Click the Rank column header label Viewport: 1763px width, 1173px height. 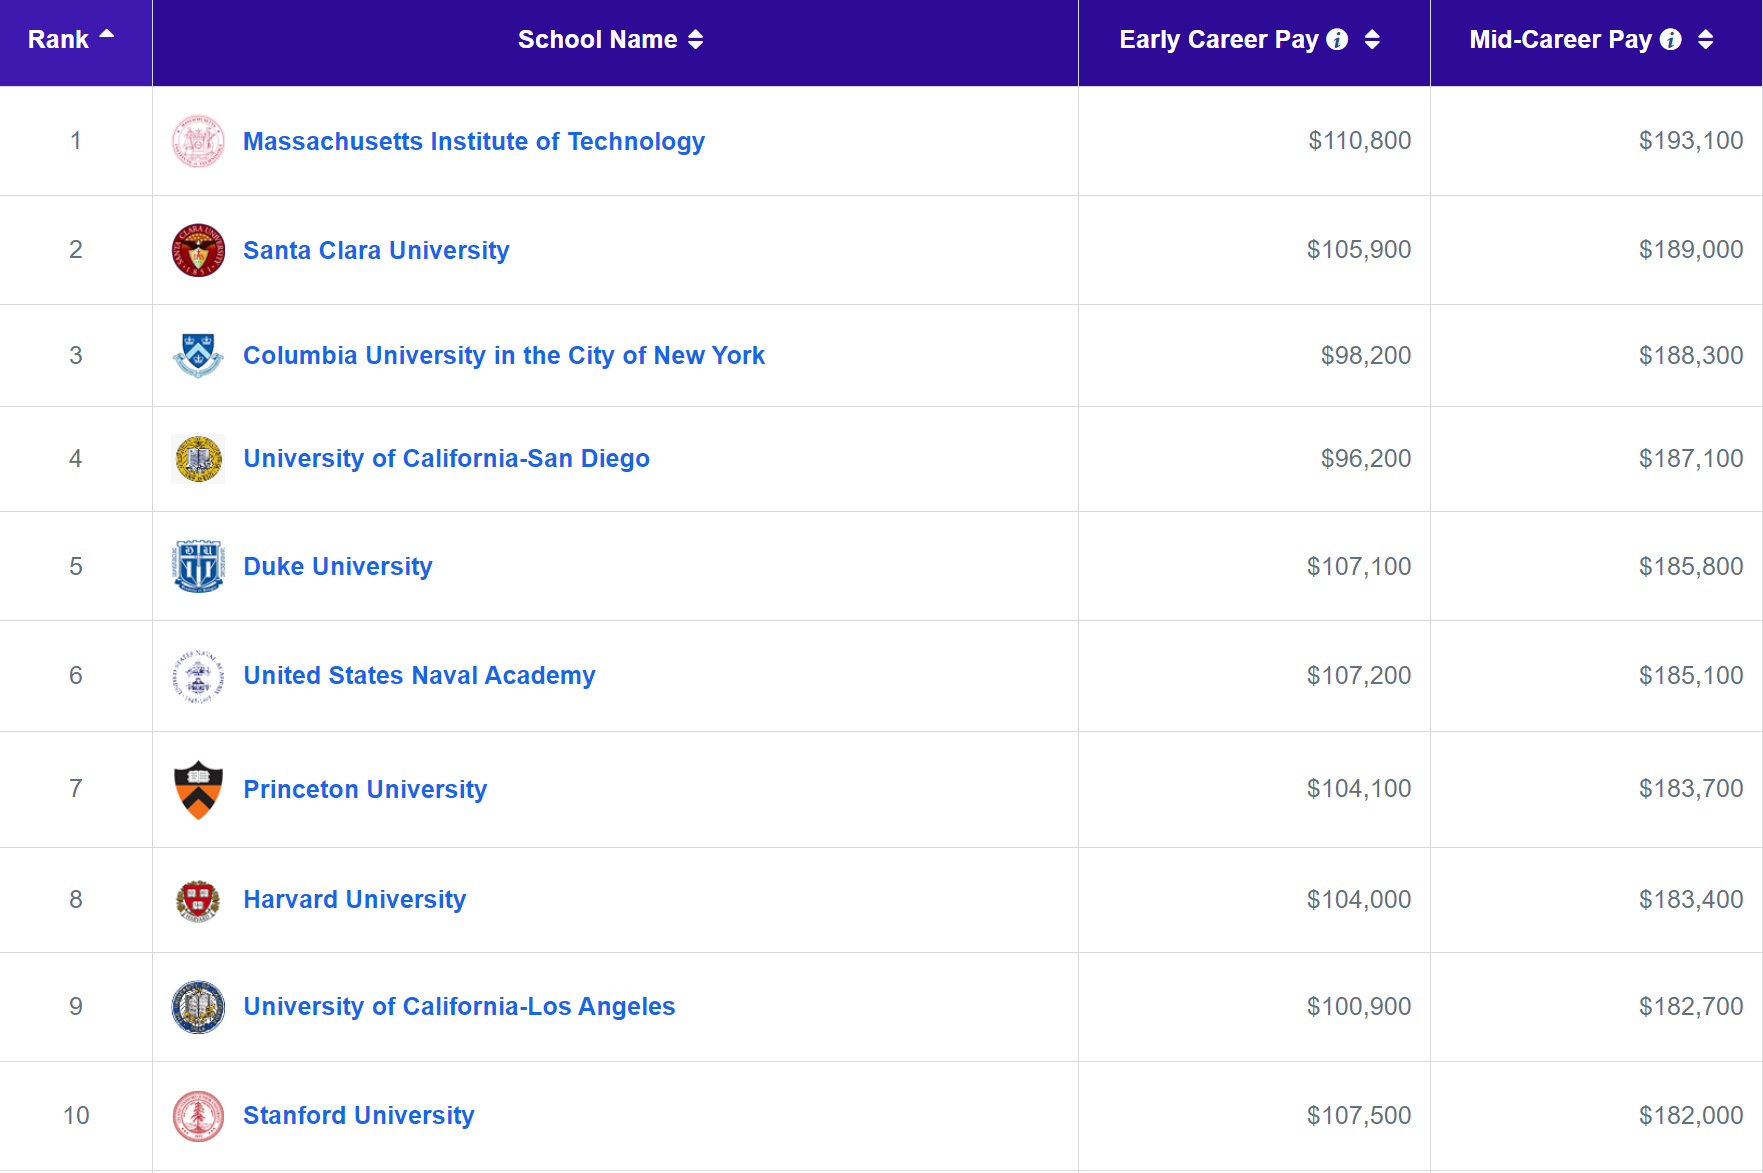click(58, 39)
